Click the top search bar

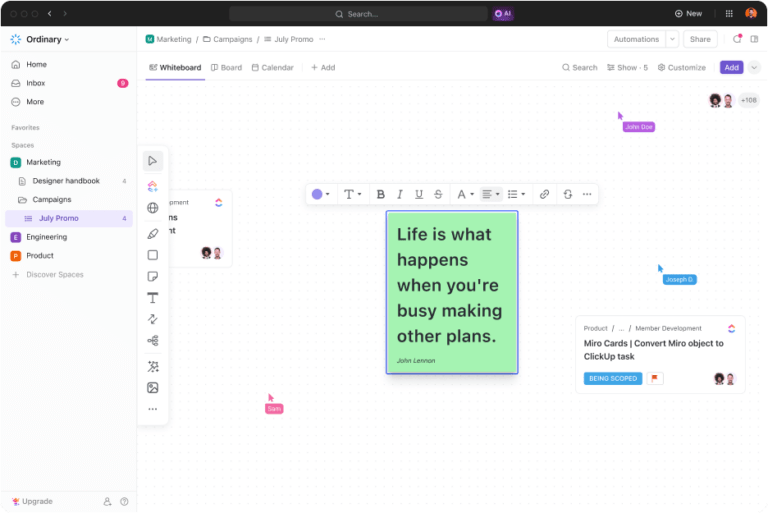[357, 14]
